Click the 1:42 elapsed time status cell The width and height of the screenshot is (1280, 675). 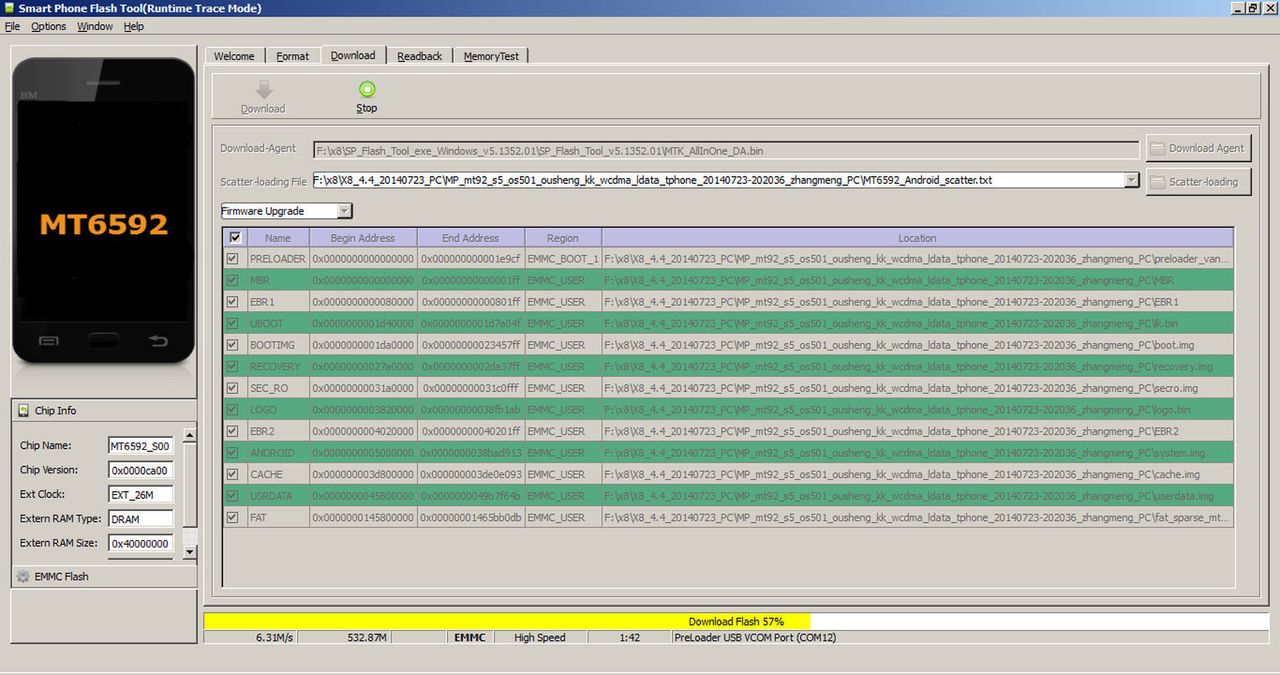(x=629, y=637)
